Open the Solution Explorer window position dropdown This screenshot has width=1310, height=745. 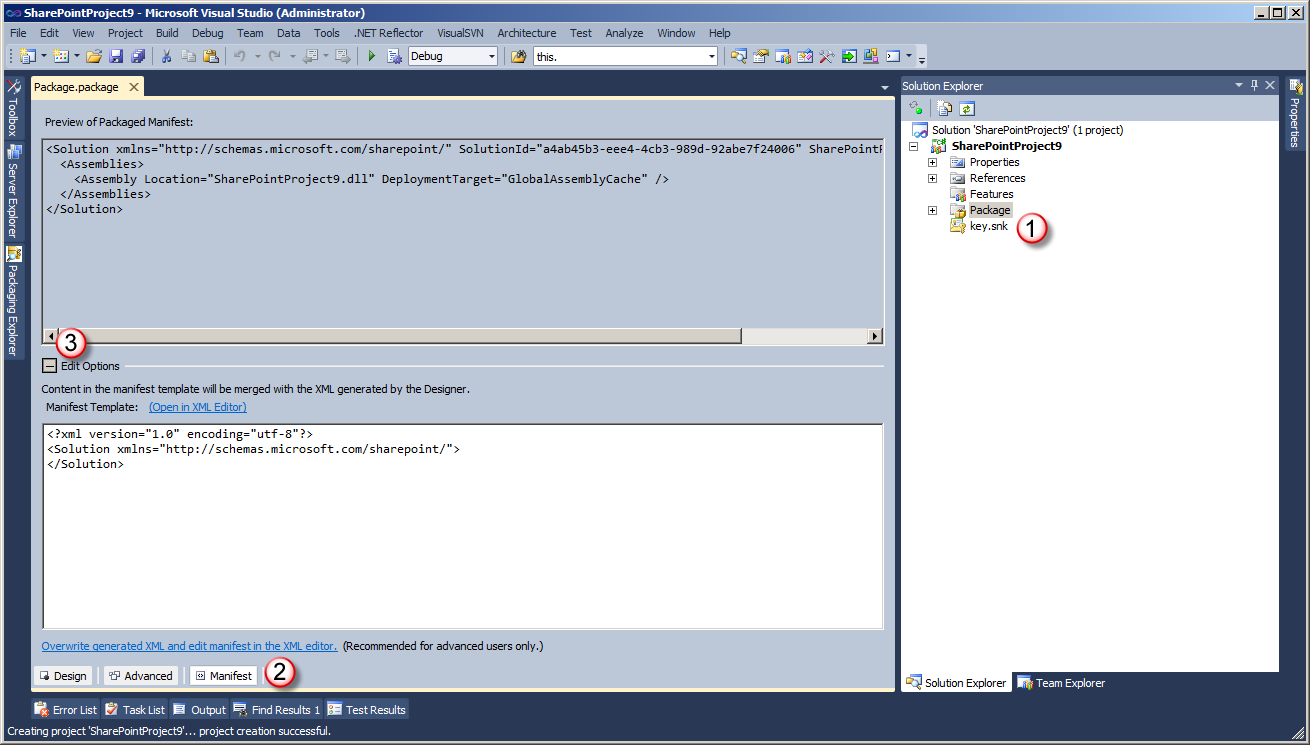click(x=1239, y=86)
